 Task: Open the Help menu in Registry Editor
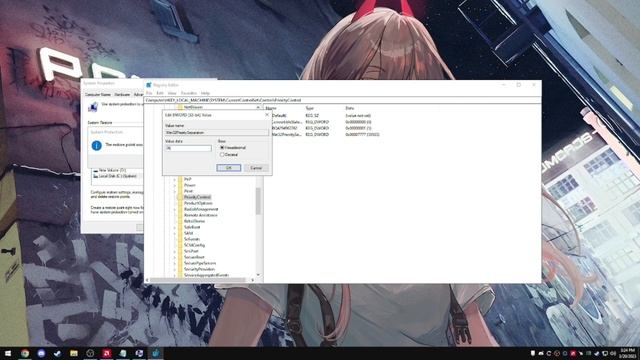click(205, 93)
